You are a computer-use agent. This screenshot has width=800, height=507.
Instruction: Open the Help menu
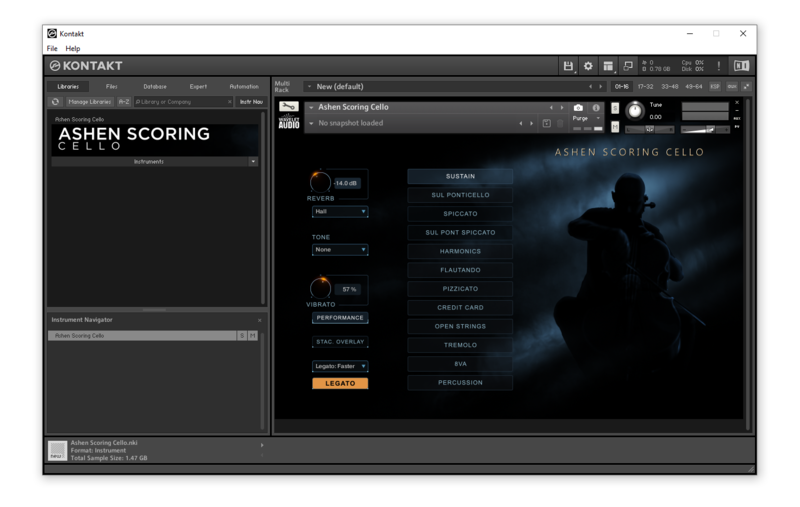(x=72, y=48)
